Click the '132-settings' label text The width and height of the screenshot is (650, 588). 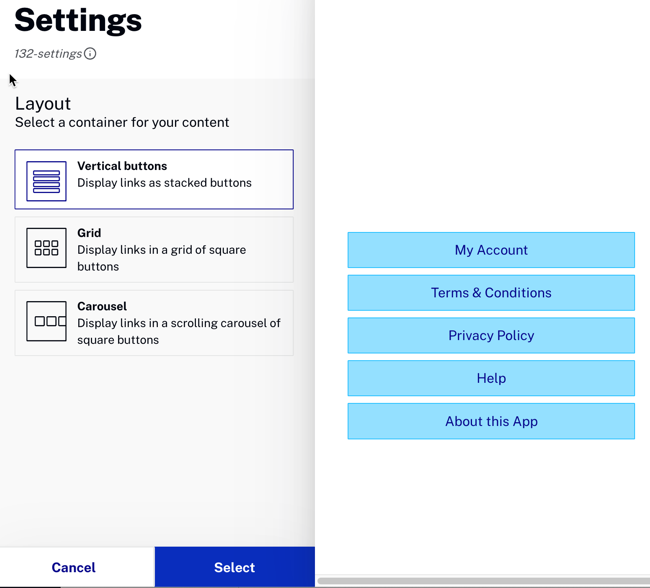point(48,54)
